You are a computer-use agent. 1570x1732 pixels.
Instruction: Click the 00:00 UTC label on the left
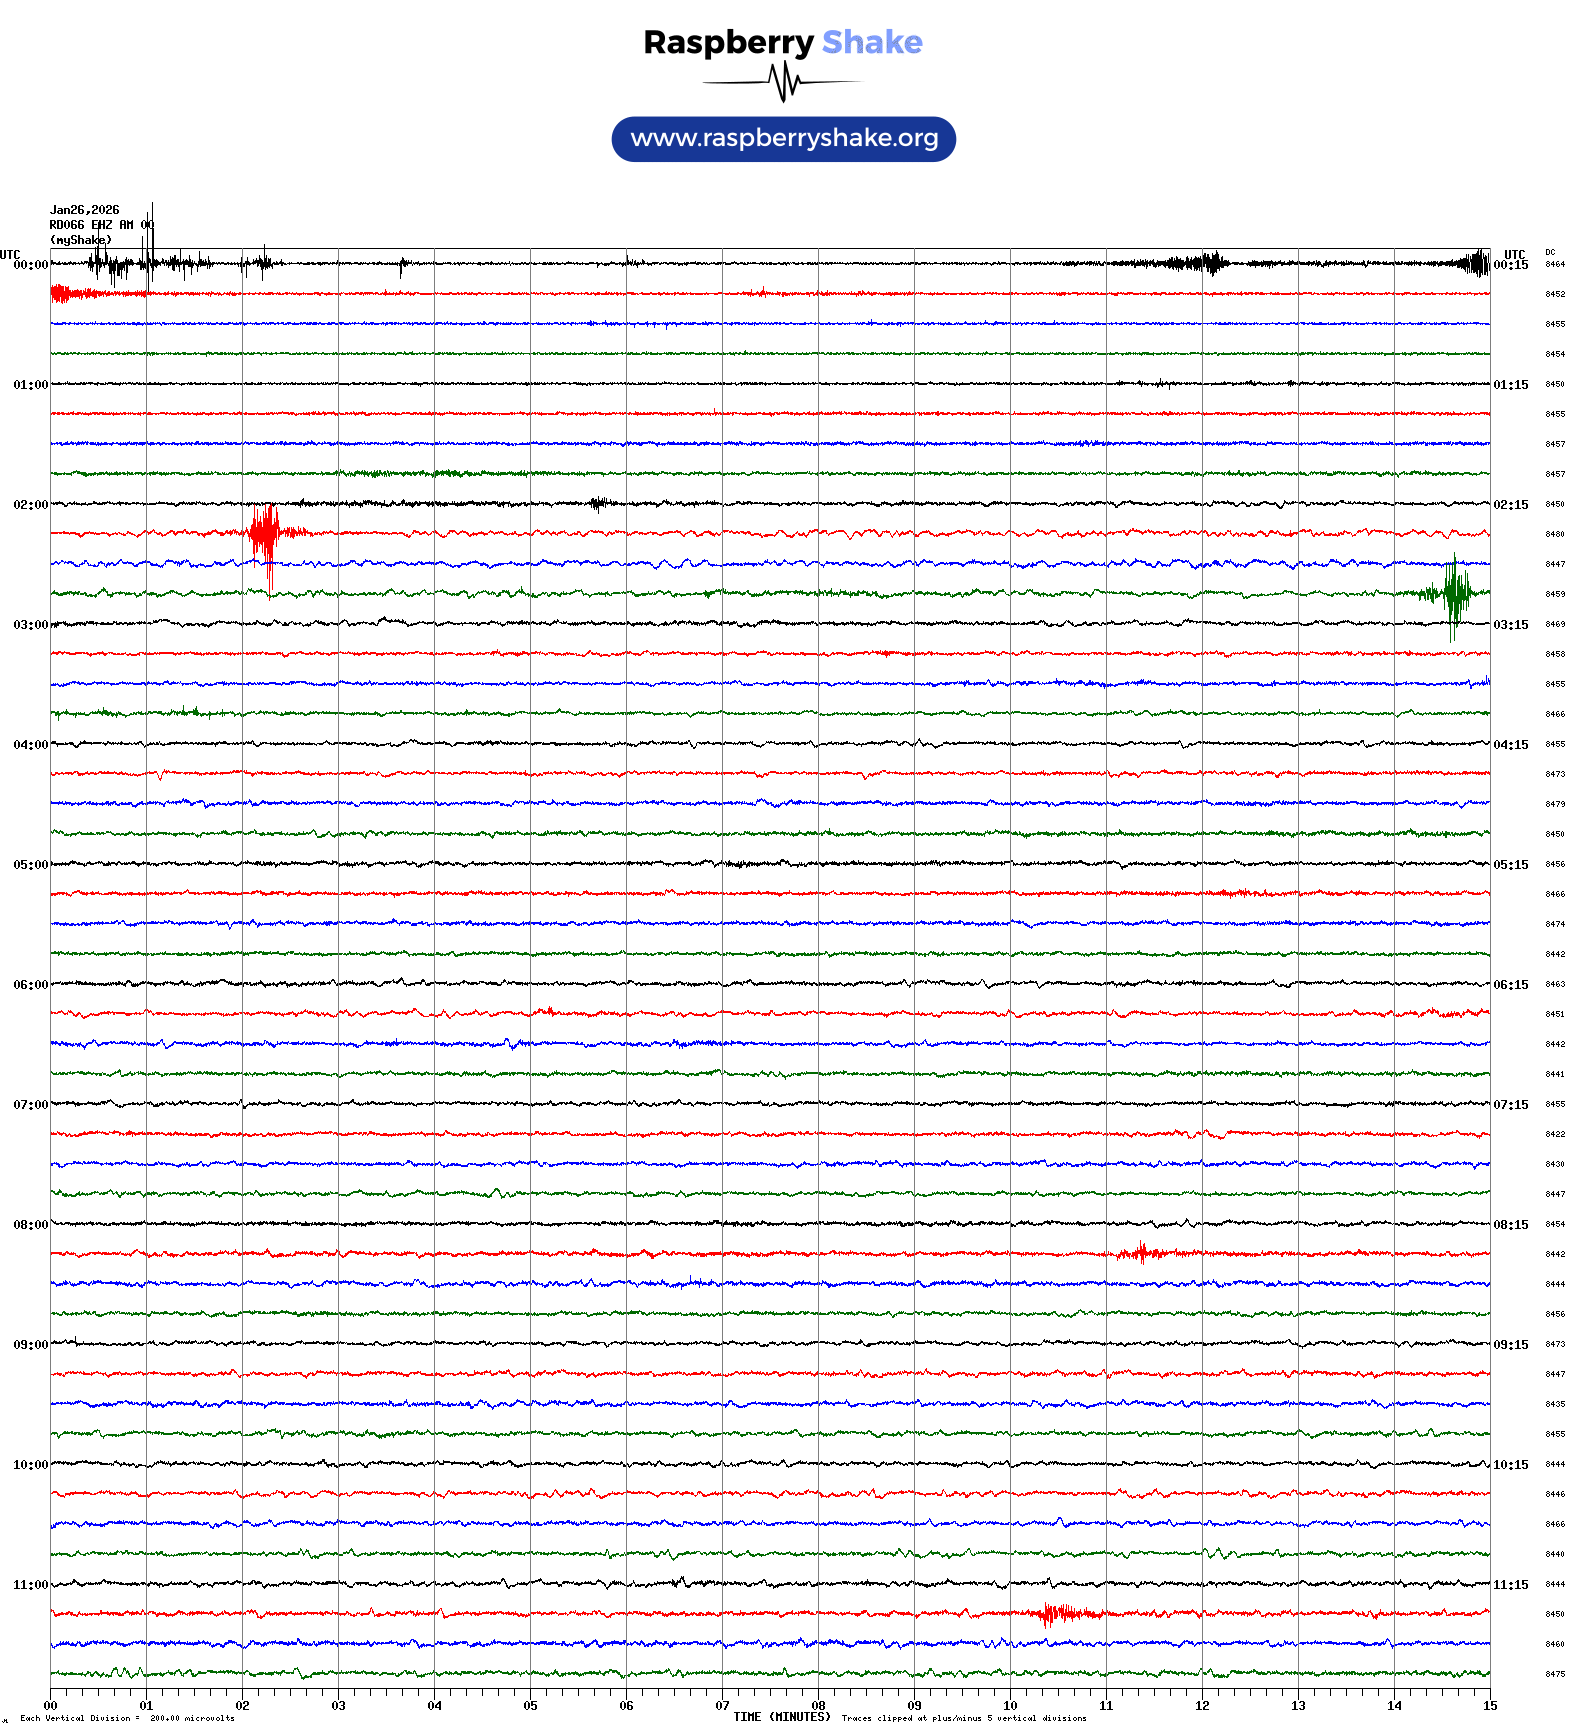click(x=30, y=265)
